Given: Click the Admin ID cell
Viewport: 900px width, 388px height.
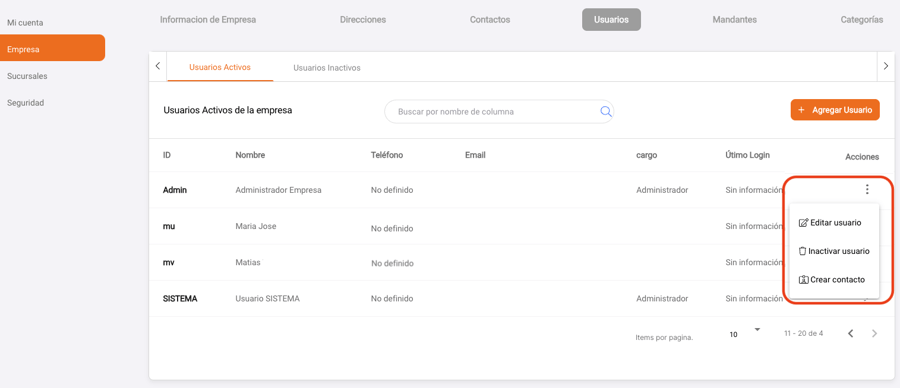Looking at the screenshot, I should click(x=174, y=190).
